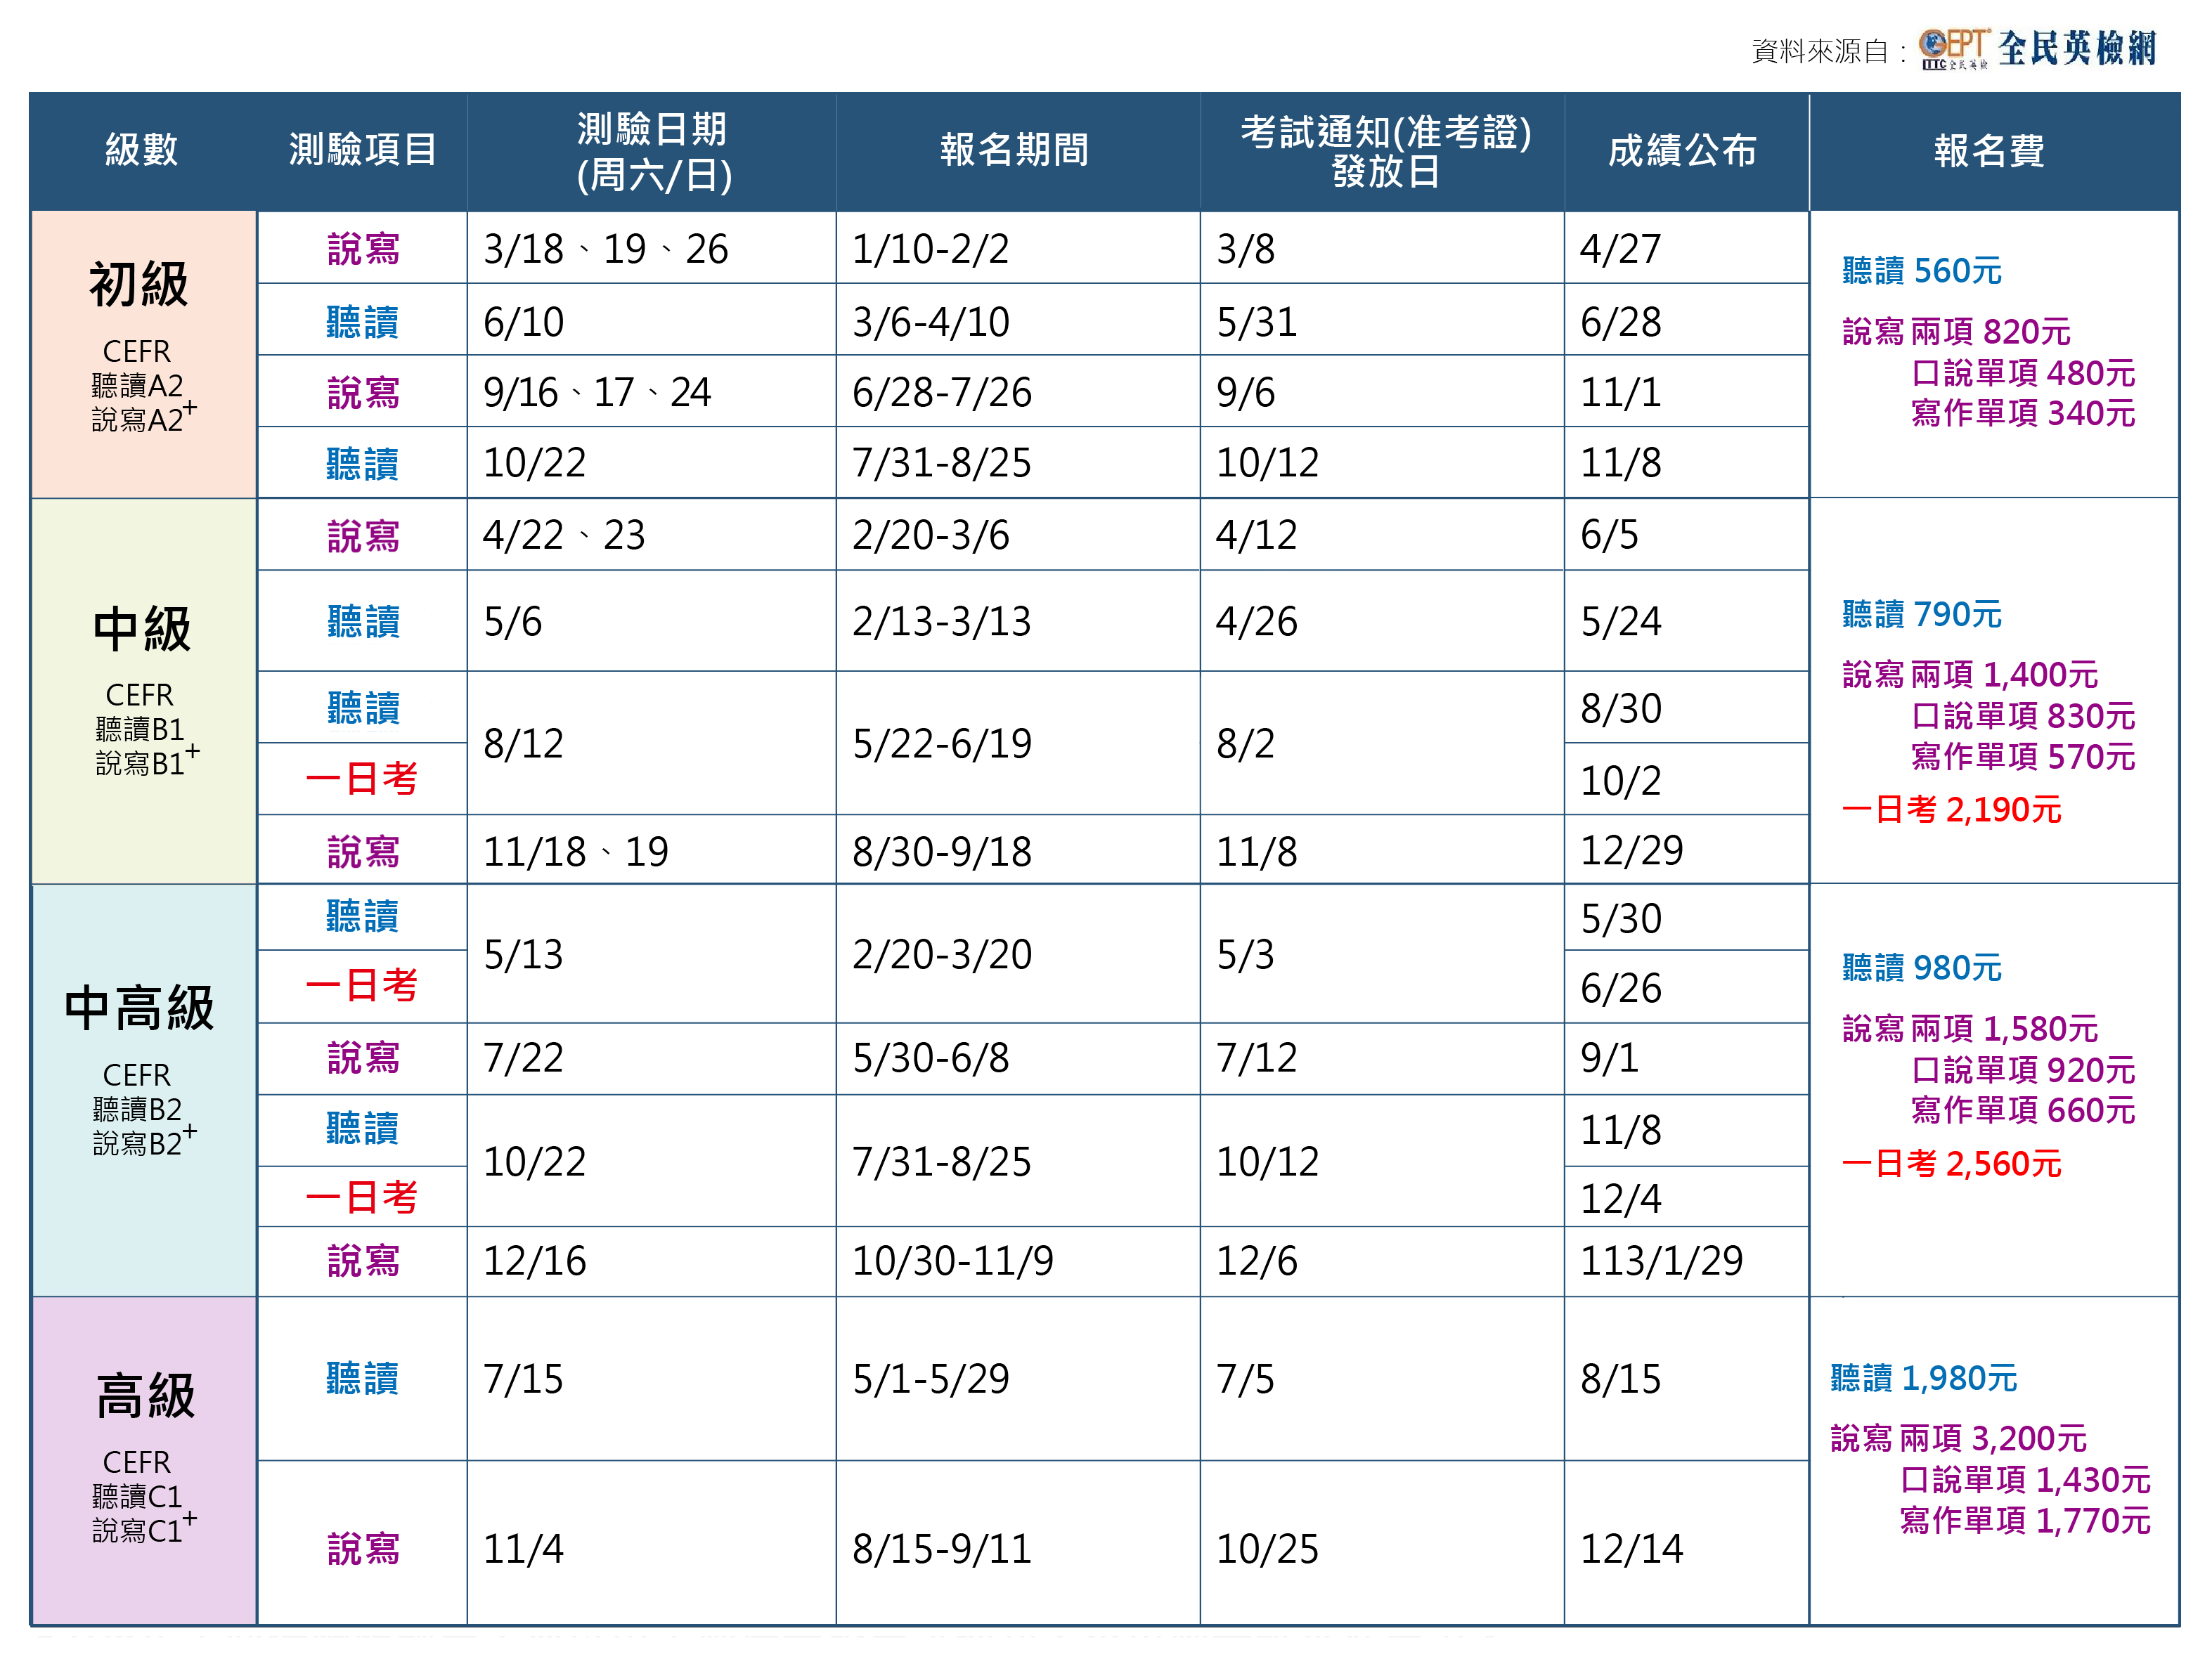
Task: Click registration period 8/30-9/18
Action: pyautogui.click(x=941, y=852)
